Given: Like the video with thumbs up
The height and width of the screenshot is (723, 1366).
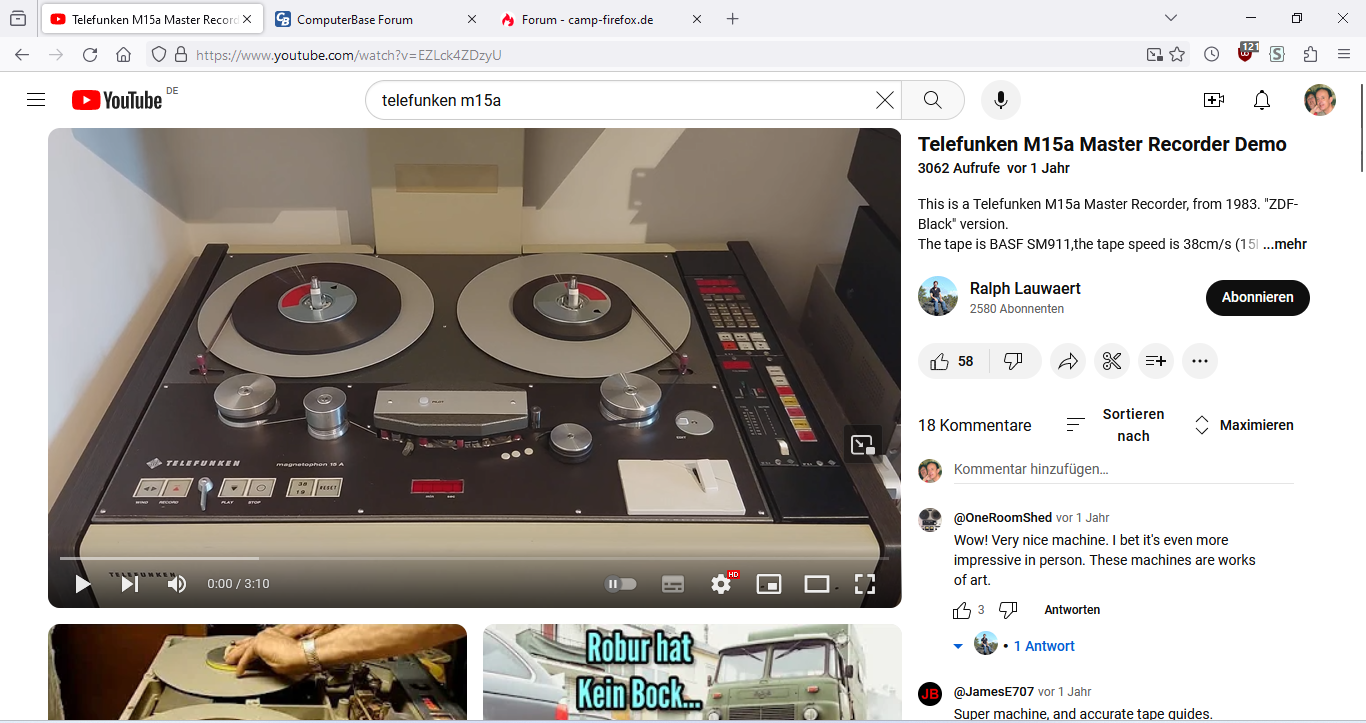Looking at the screenshot, I should pyautogui.click(x=941, y=361).
